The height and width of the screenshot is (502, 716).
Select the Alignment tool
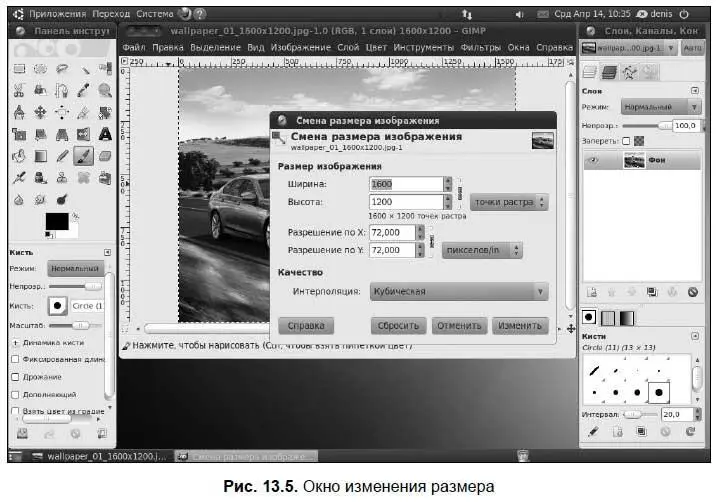click(62, 112)
